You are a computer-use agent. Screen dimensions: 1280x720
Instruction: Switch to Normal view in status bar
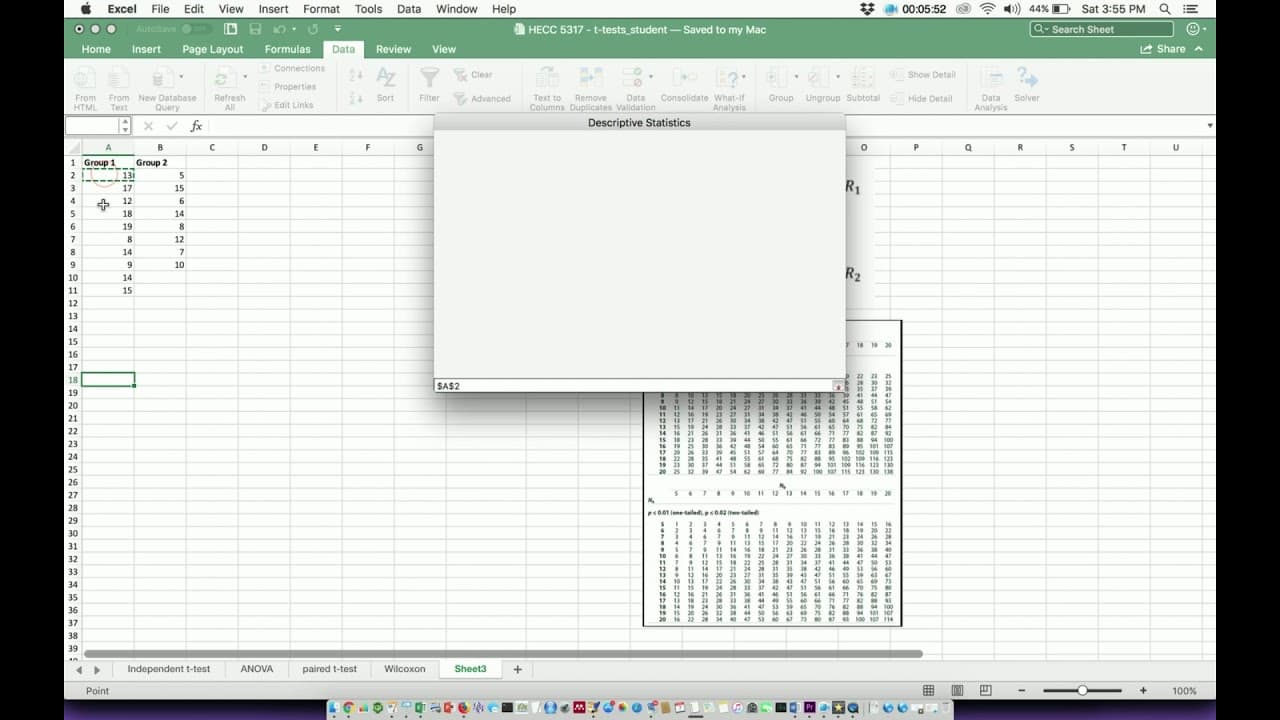pos(929,691)
